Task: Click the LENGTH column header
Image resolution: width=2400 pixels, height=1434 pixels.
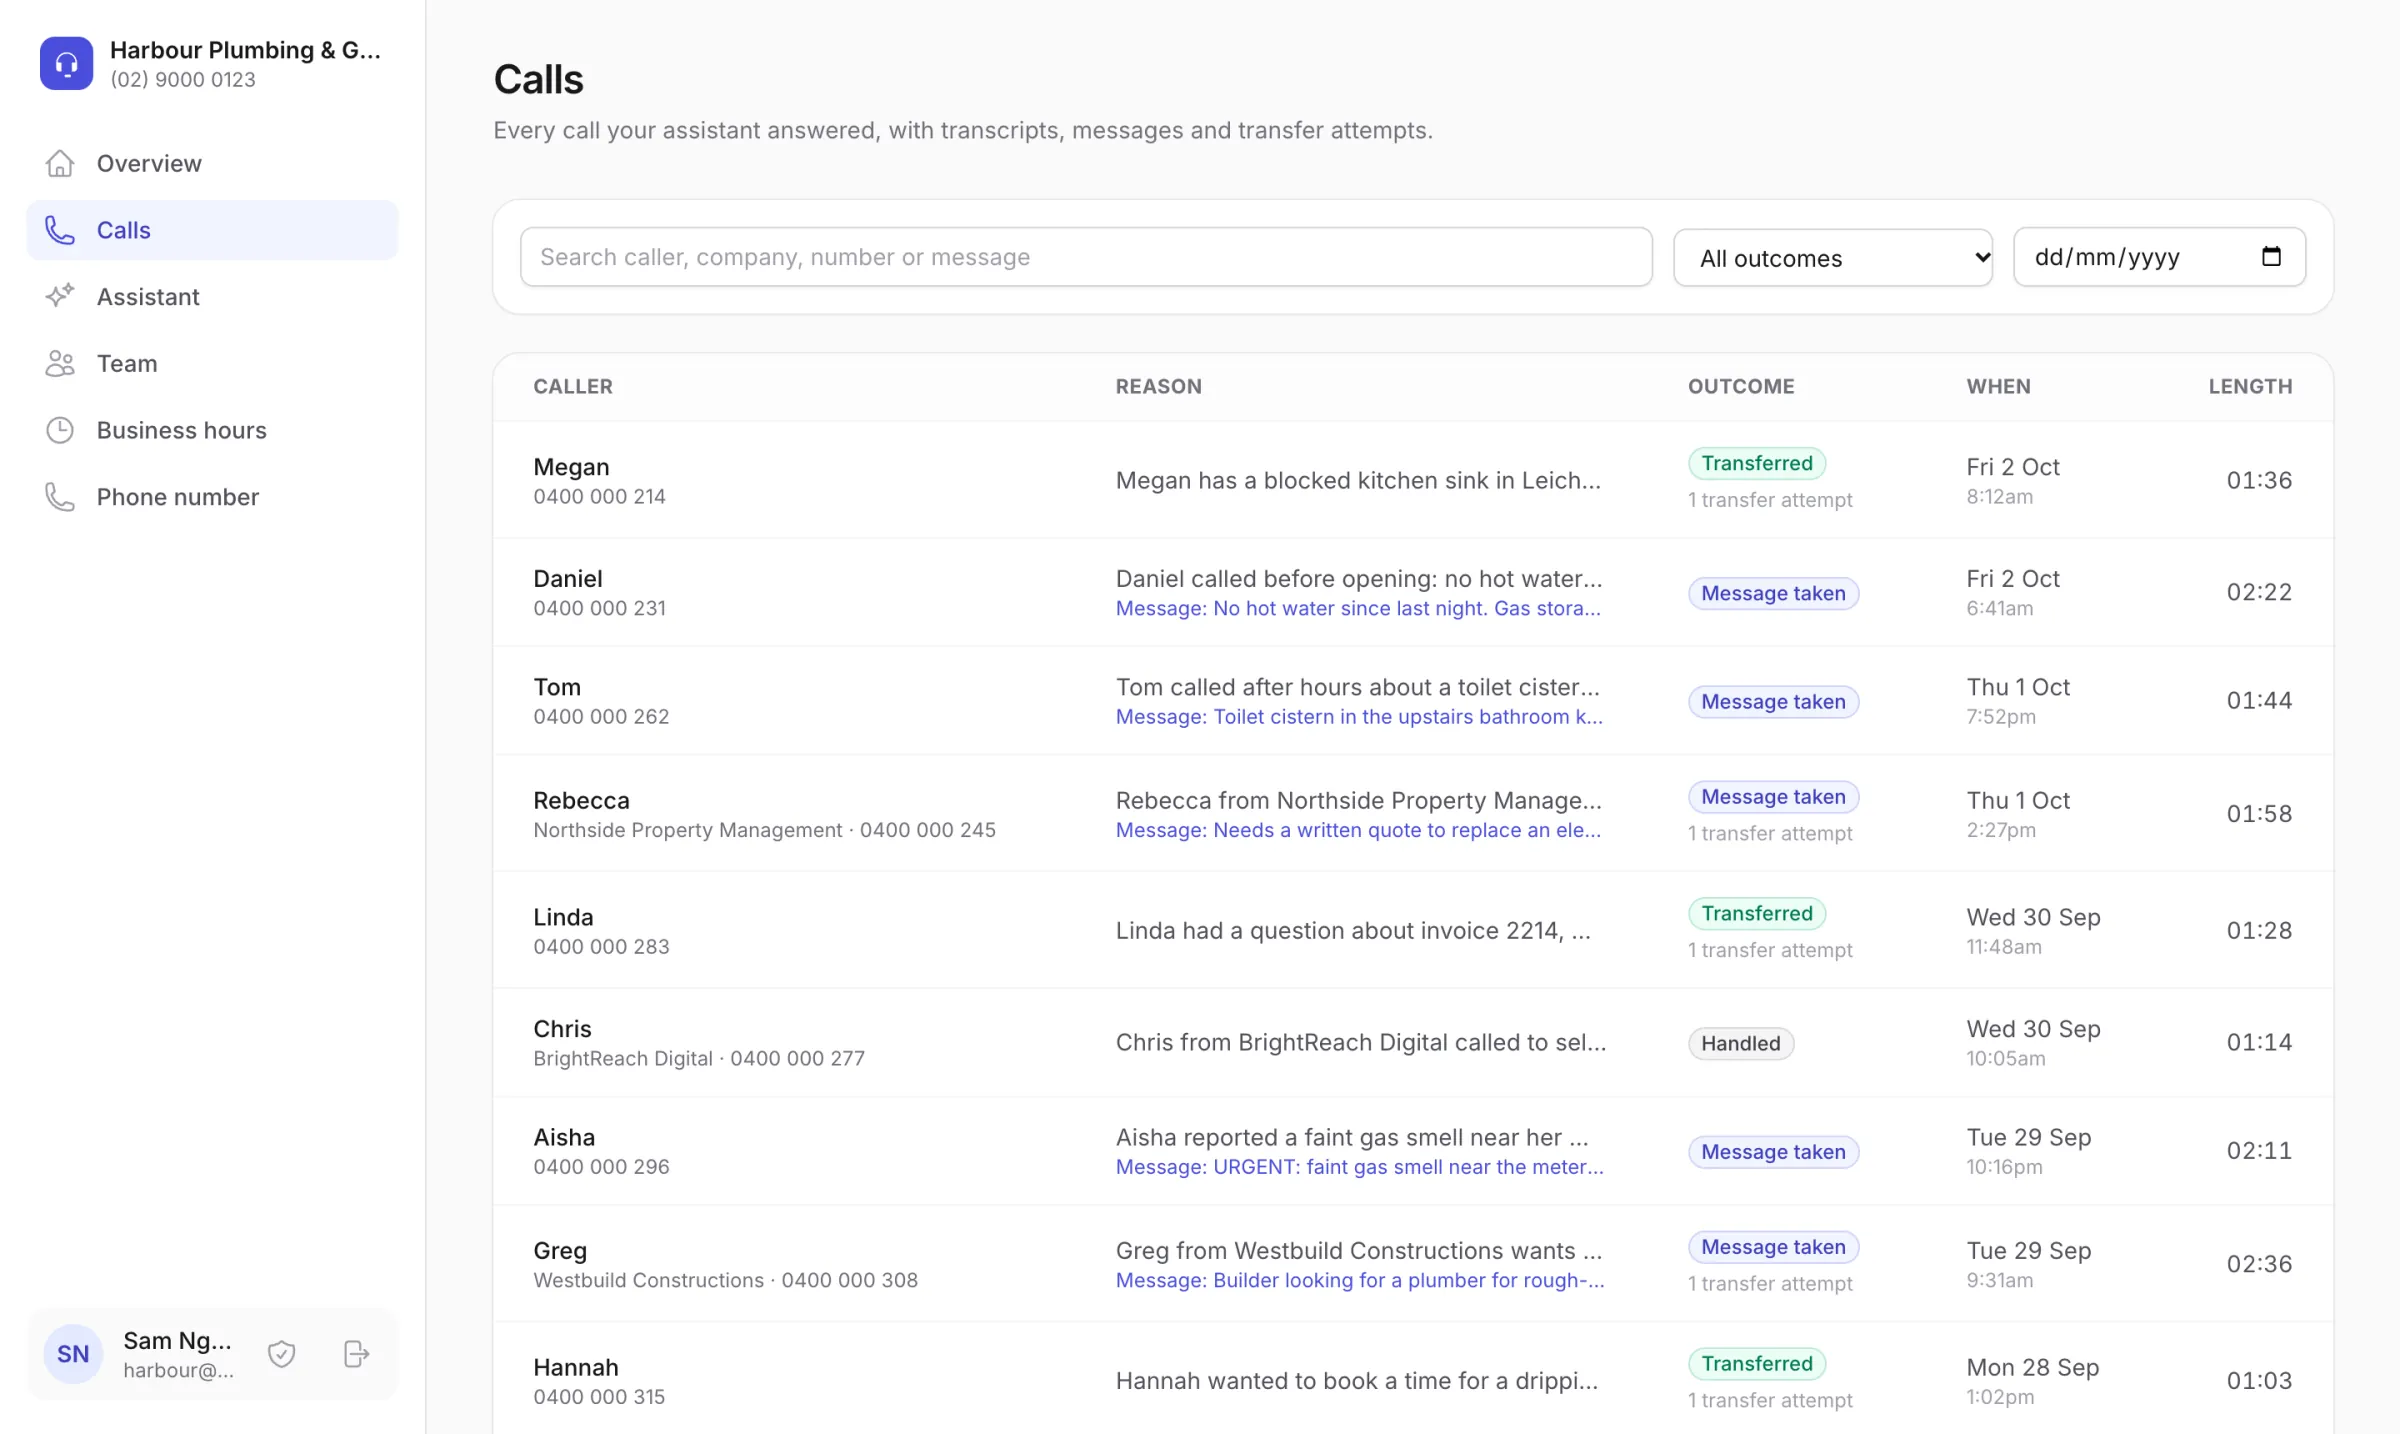Action: coord(2250,386)
